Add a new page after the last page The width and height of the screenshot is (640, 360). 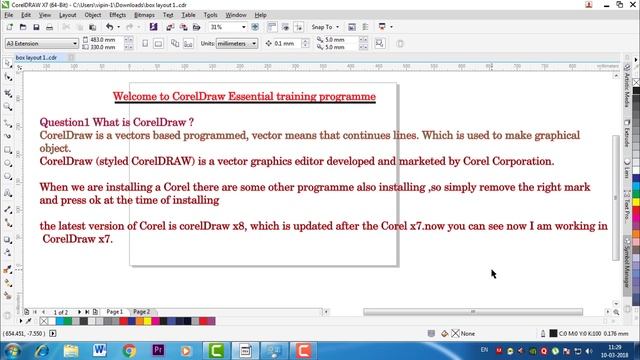(x=95, y=312)
